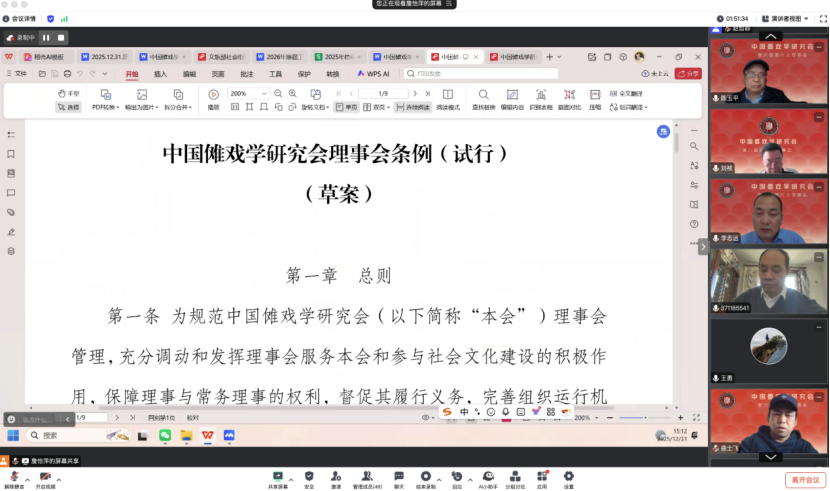Image resolution: width=830 pixels, height=491 pixels.
Task: Open WeChat from the Windows taskbar
Action: pos(165,435)
